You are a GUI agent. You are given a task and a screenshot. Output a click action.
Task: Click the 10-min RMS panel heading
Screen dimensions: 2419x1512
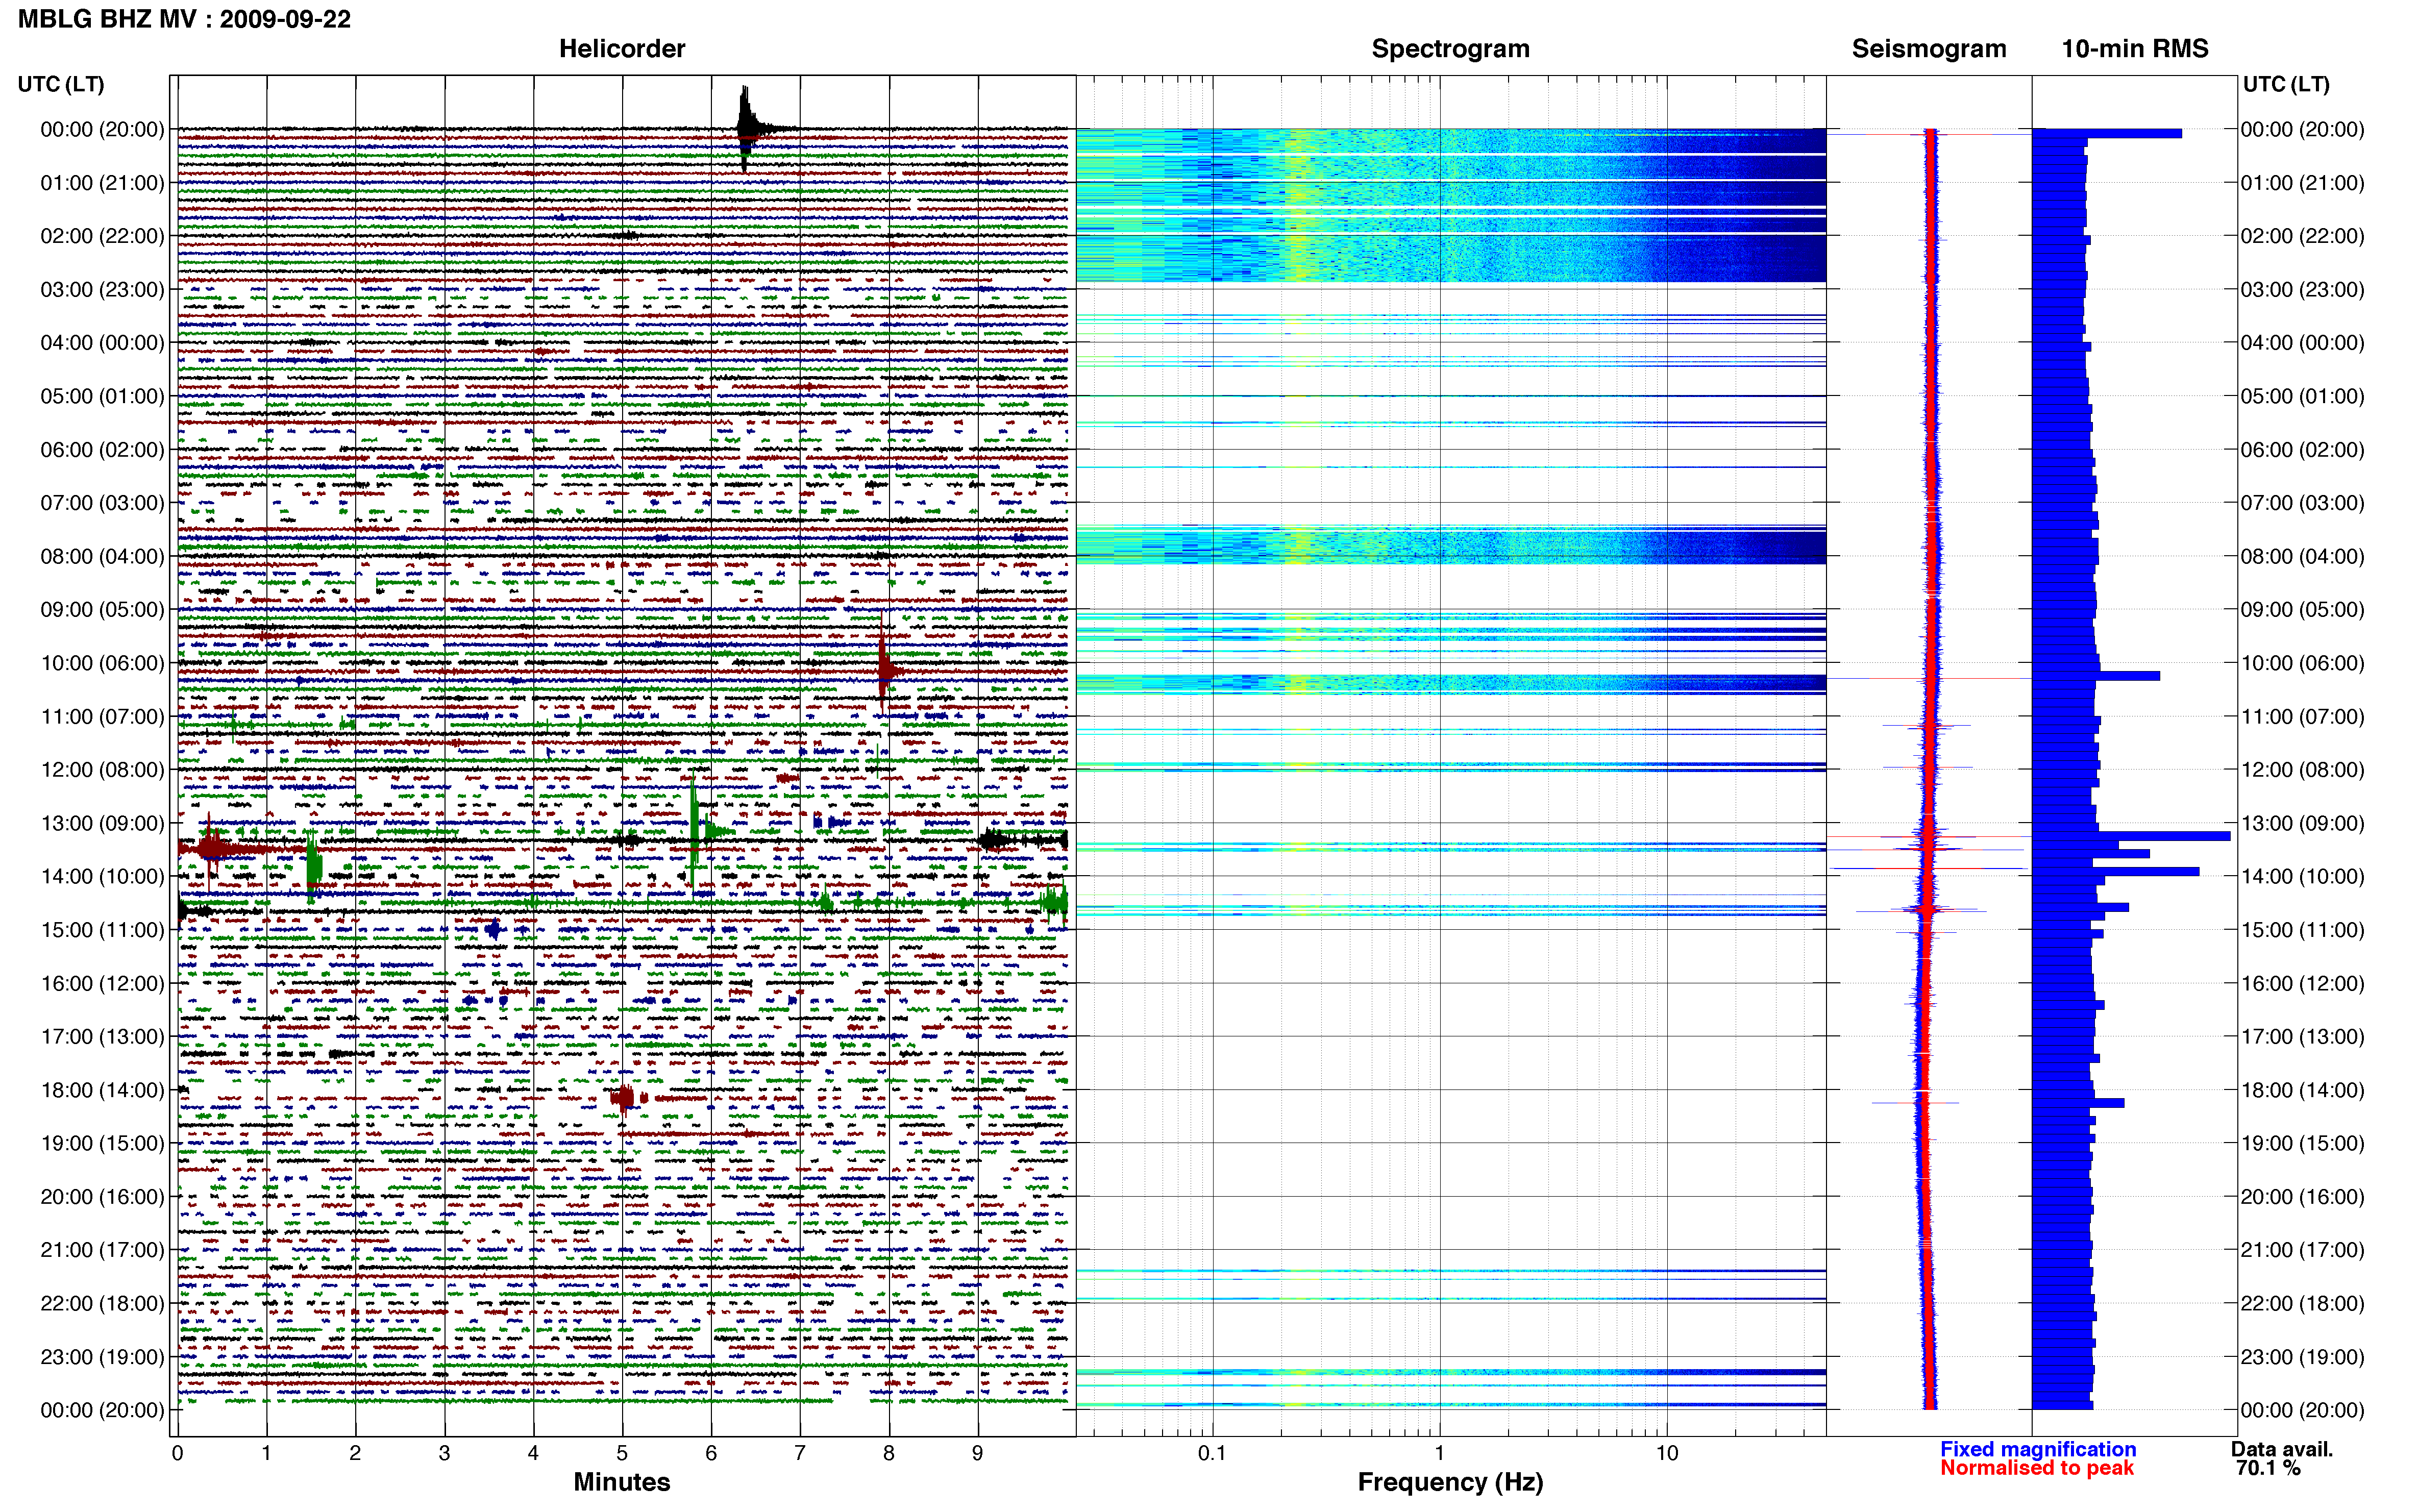pos(2134,48)
